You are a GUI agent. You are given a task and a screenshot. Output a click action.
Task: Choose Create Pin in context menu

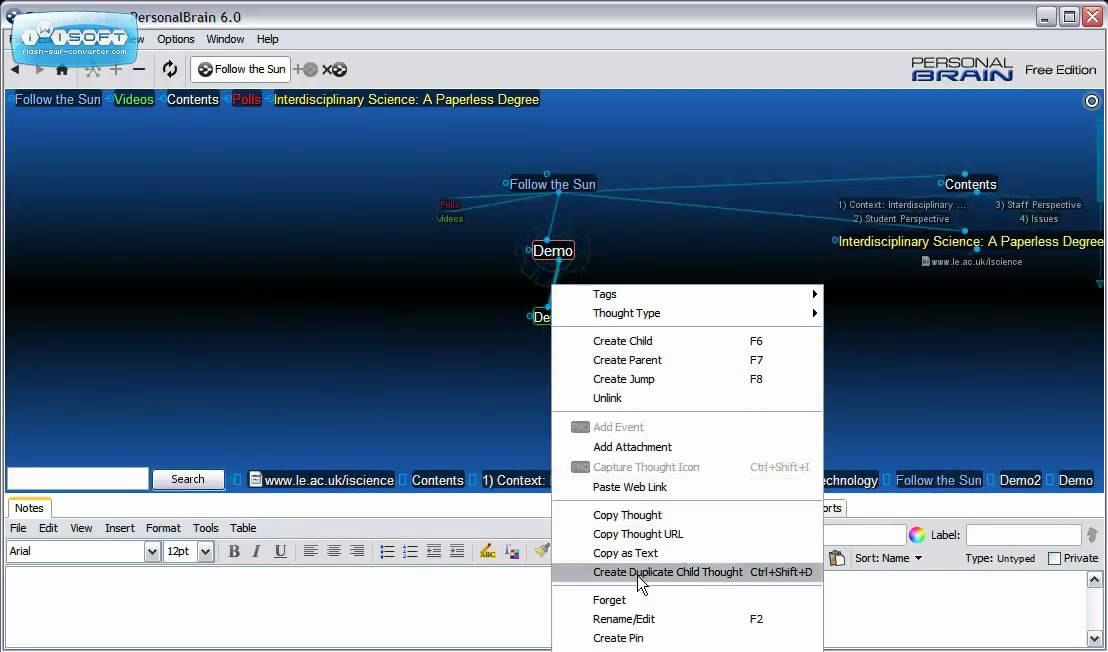[x=687, y=638]
